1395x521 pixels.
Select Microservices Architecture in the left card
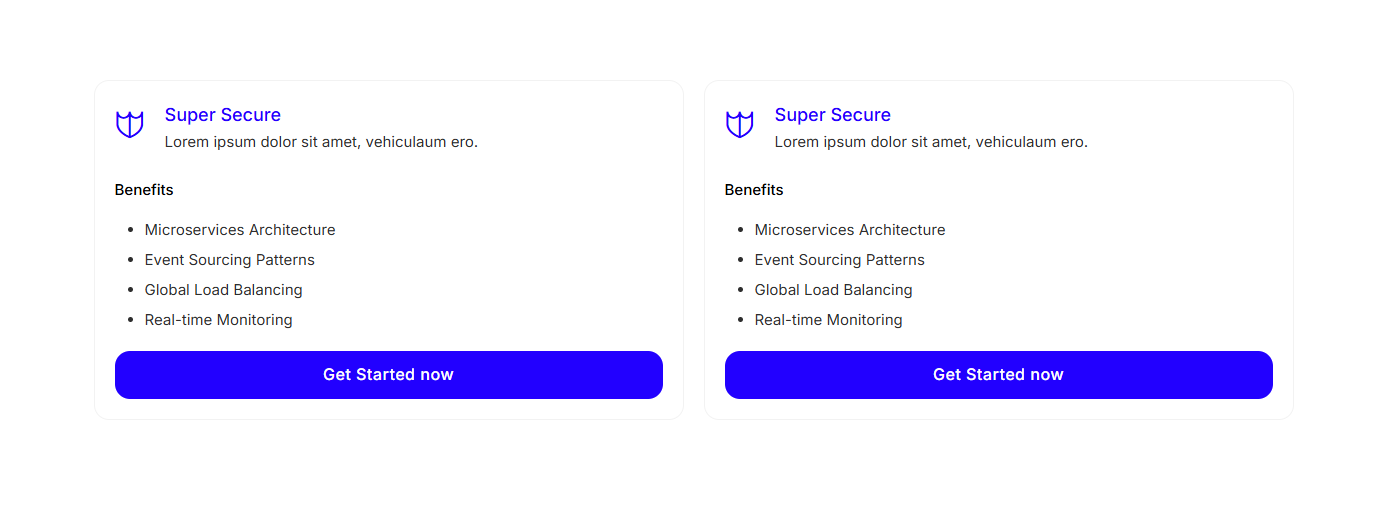pyautogui.click(x=240, y=230)
